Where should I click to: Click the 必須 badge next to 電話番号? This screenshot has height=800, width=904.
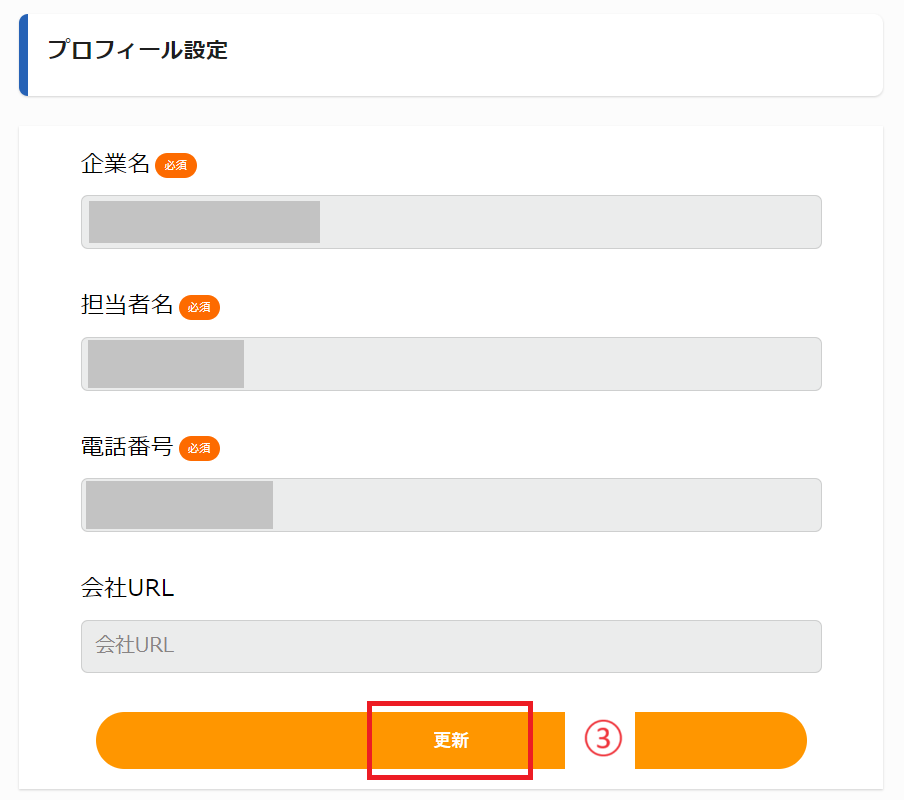[x=199, y=449]
